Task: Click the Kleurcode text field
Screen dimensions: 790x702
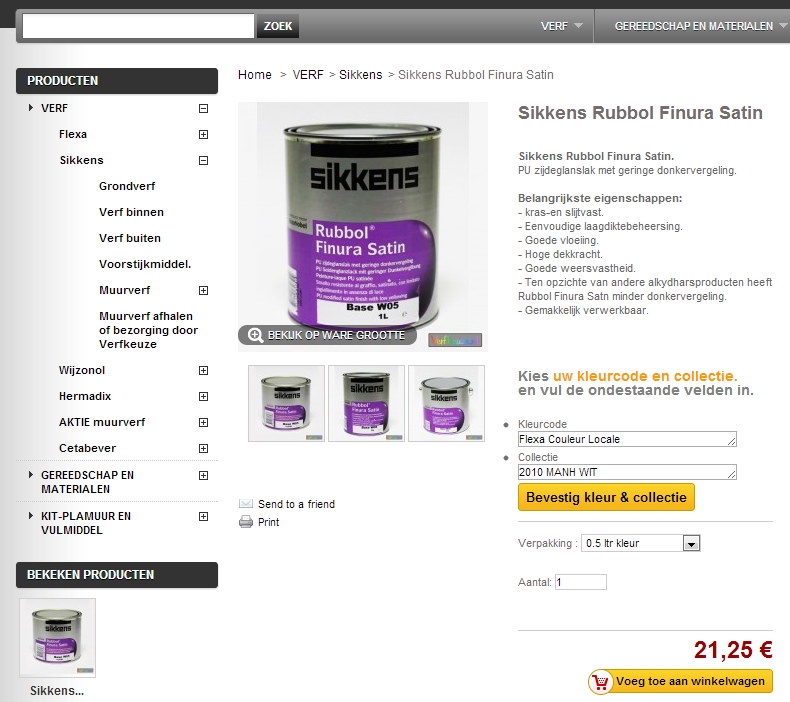Action: point(627,439)
